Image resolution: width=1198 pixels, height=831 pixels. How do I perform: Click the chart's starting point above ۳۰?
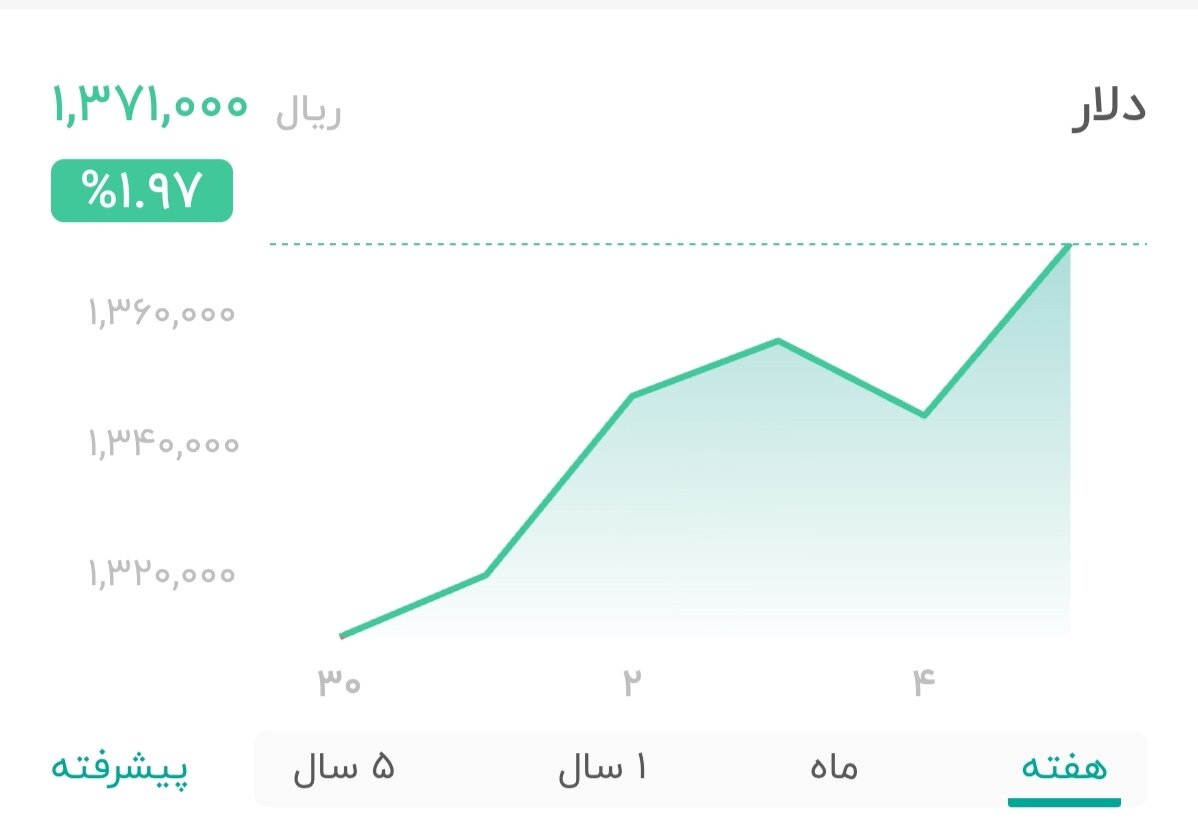point(342,633)
